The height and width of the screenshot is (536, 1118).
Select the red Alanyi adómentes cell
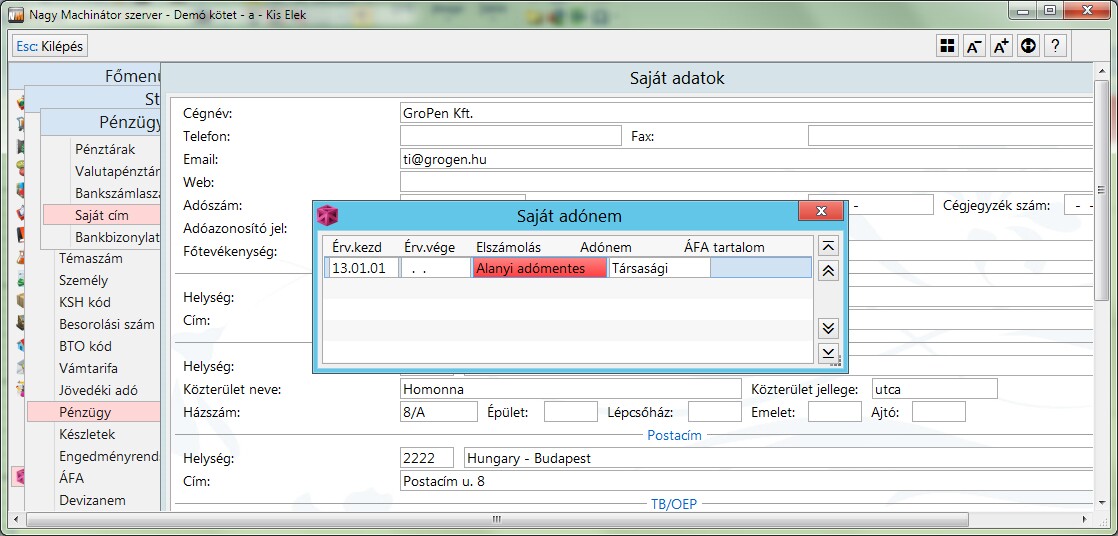[x=540, y=268]
